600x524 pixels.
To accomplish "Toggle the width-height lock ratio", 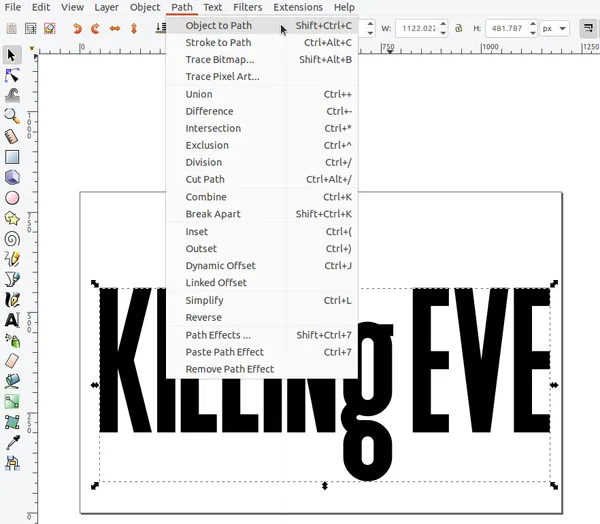I will coord(458,28).
